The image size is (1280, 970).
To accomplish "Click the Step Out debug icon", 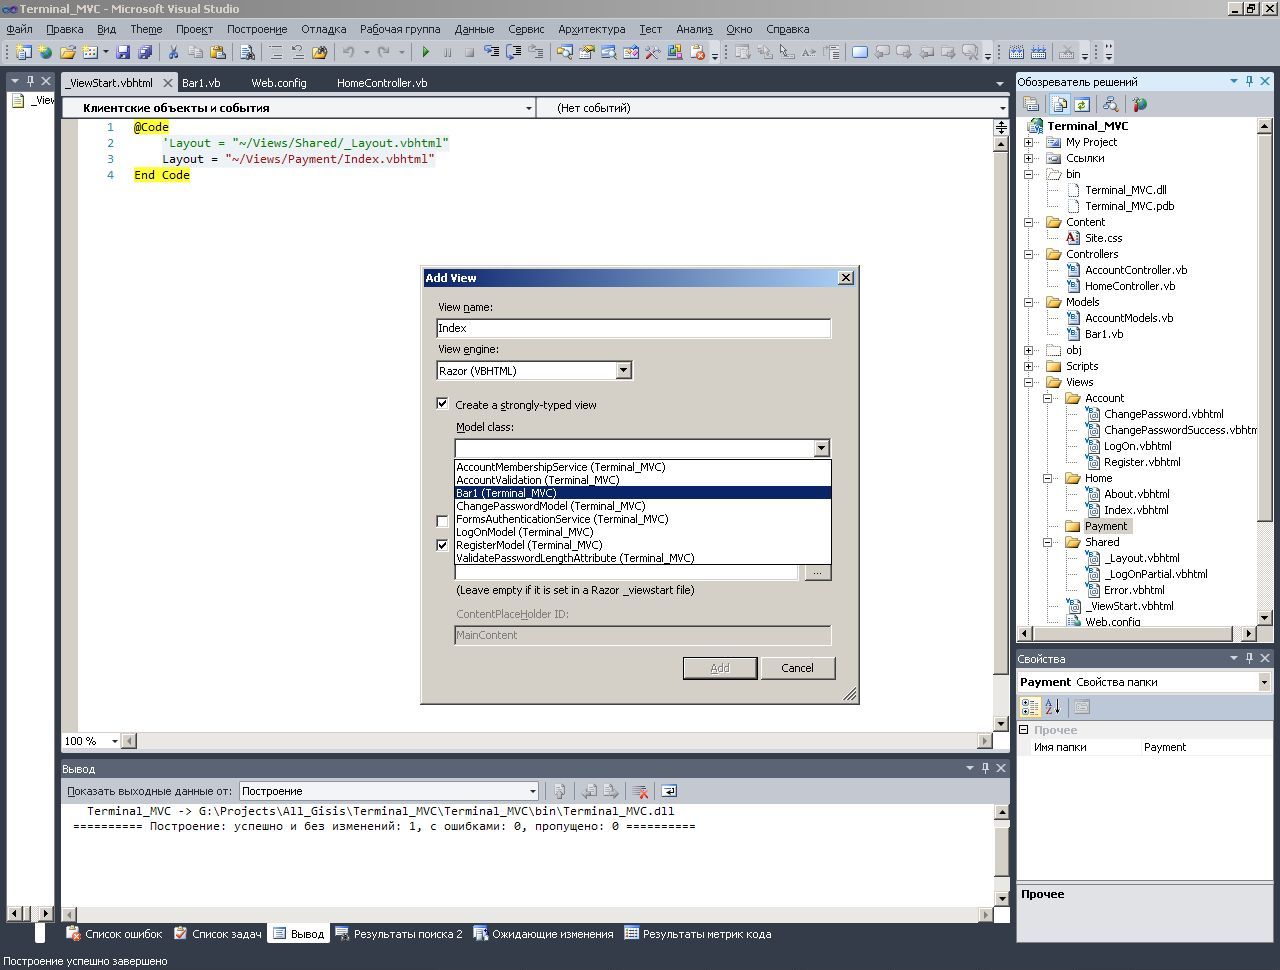I will pyautogui.click(x=535, y=52).
